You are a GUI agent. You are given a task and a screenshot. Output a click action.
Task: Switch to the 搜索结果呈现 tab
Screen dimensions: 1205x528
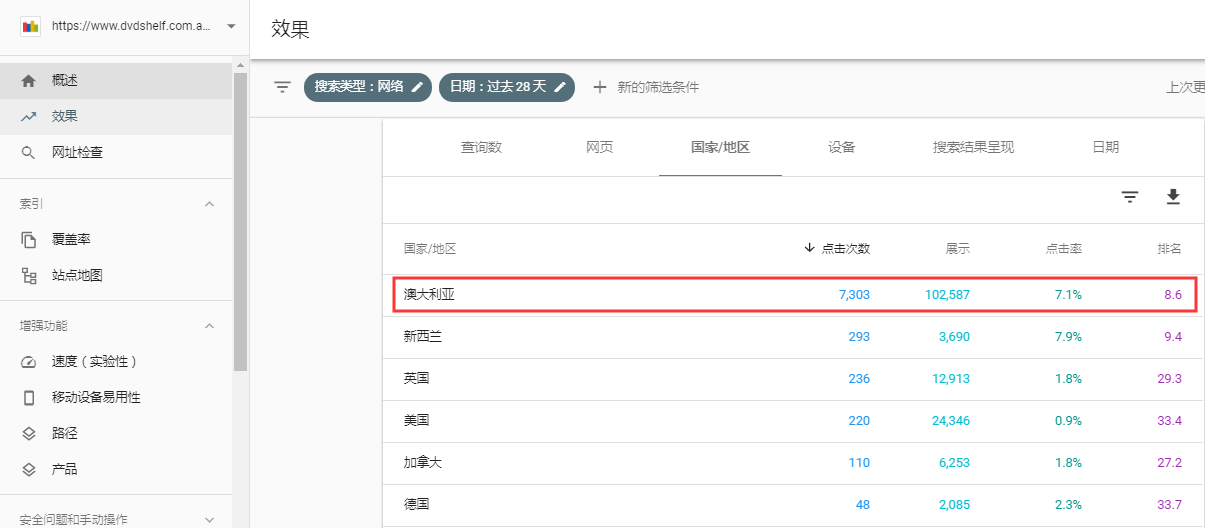pyautogui.click(x=973, y=147)
